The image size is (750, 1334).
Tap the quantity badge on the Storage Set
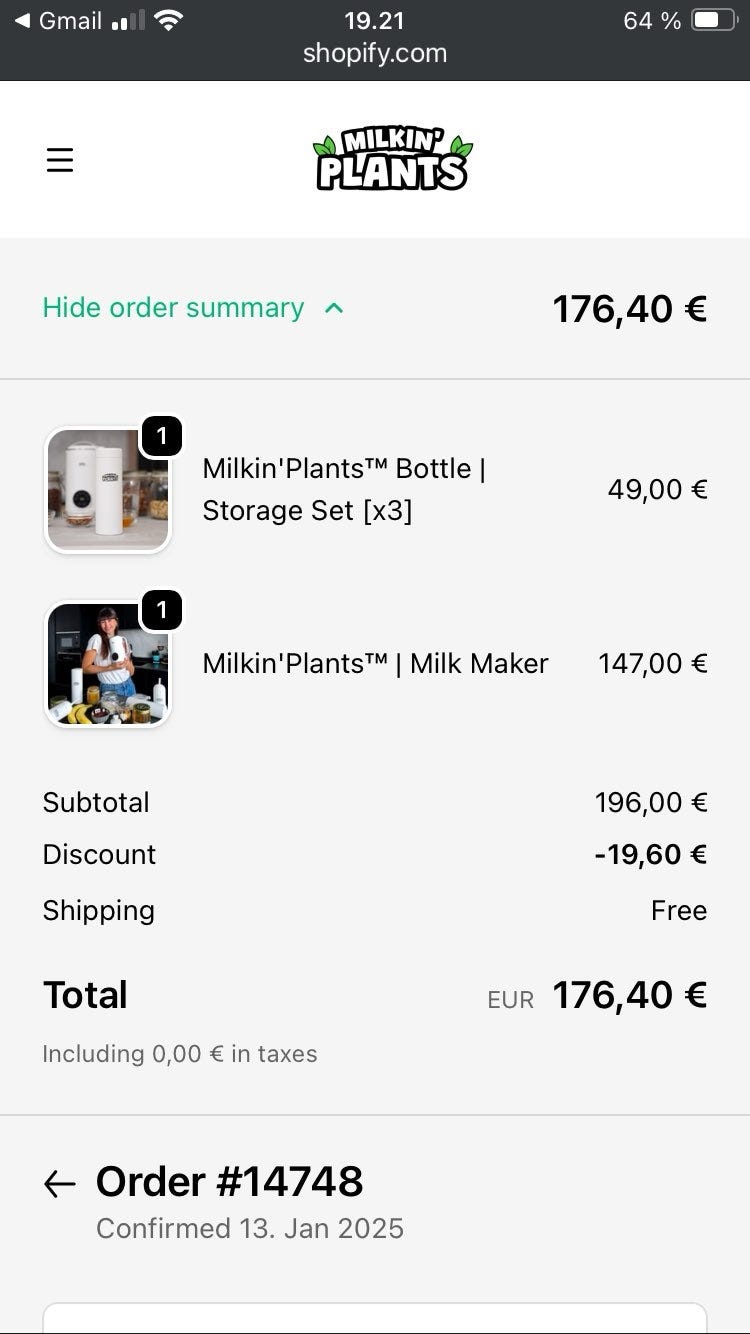coord(161,436)
